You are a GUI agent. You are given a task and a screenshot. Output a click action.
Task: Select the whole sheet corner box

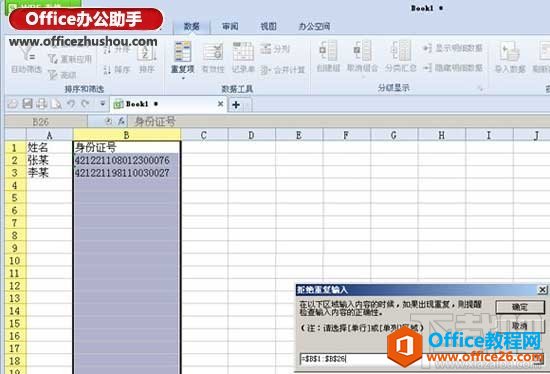[16, 135]
